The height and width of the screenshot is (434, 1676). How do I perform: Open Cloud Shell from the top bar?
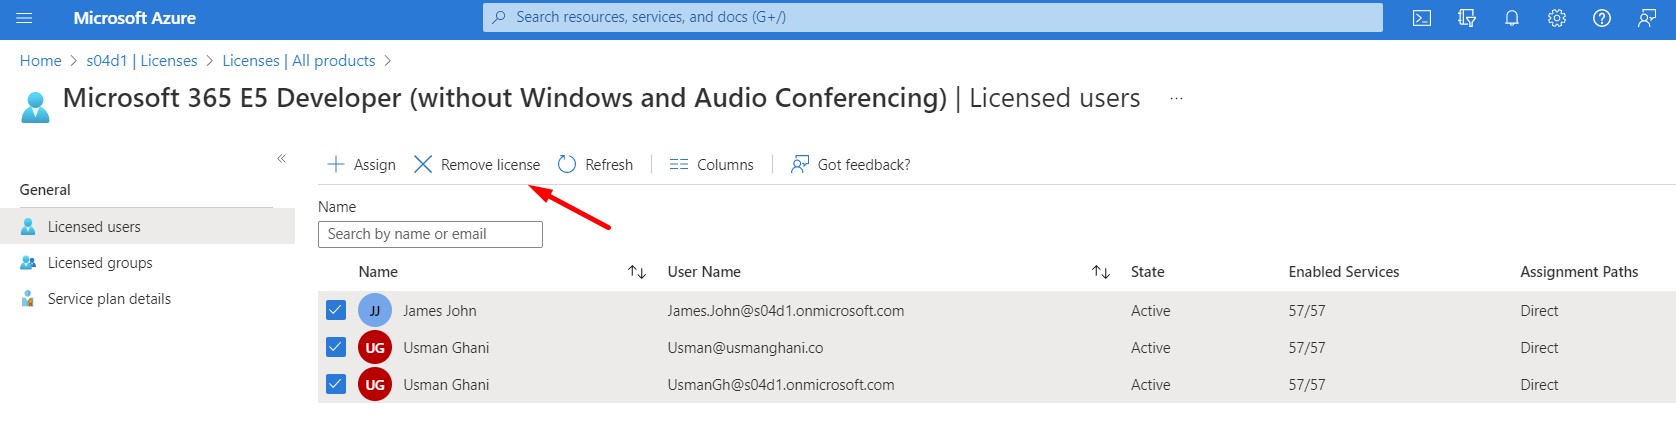click(1422, 18)
